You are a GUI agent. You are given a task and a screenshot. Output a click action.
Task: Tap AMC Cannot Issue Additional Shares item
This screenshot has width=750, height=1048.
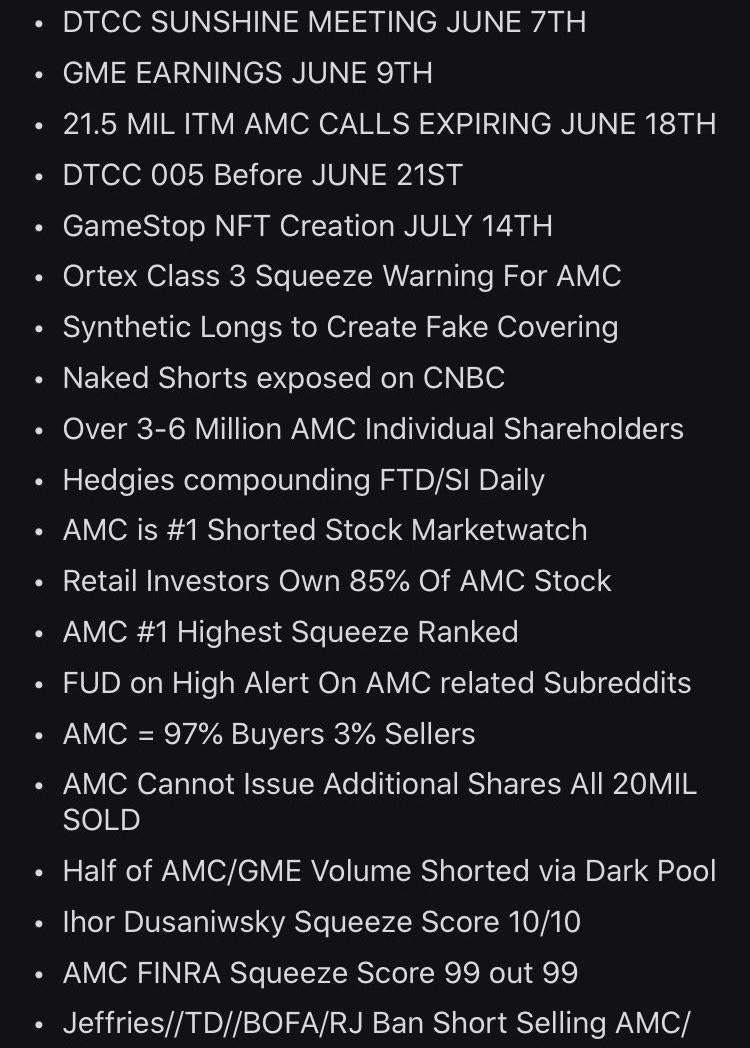[x=379, y=785]
